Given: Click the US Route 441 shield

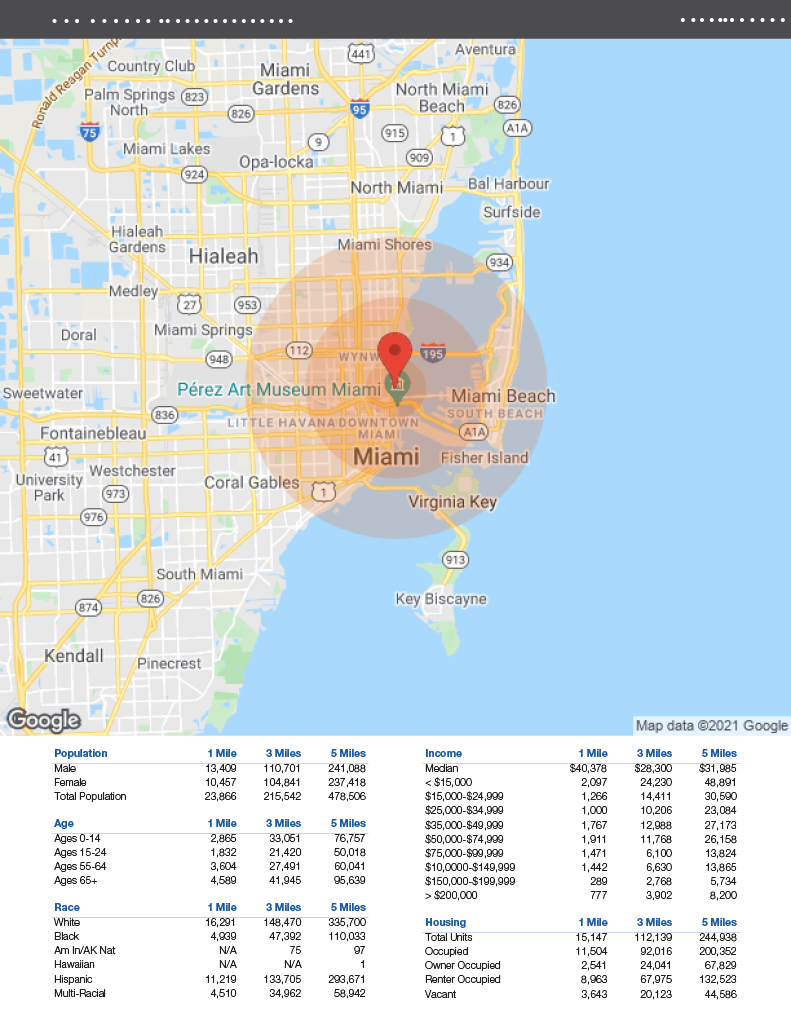Looking at the screenshot, I should 361,52.
